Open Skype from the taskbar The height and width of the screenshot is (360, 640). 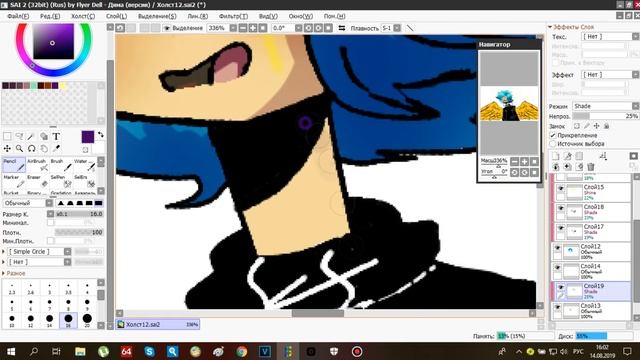pyautogui.click(x=149, y=351)
